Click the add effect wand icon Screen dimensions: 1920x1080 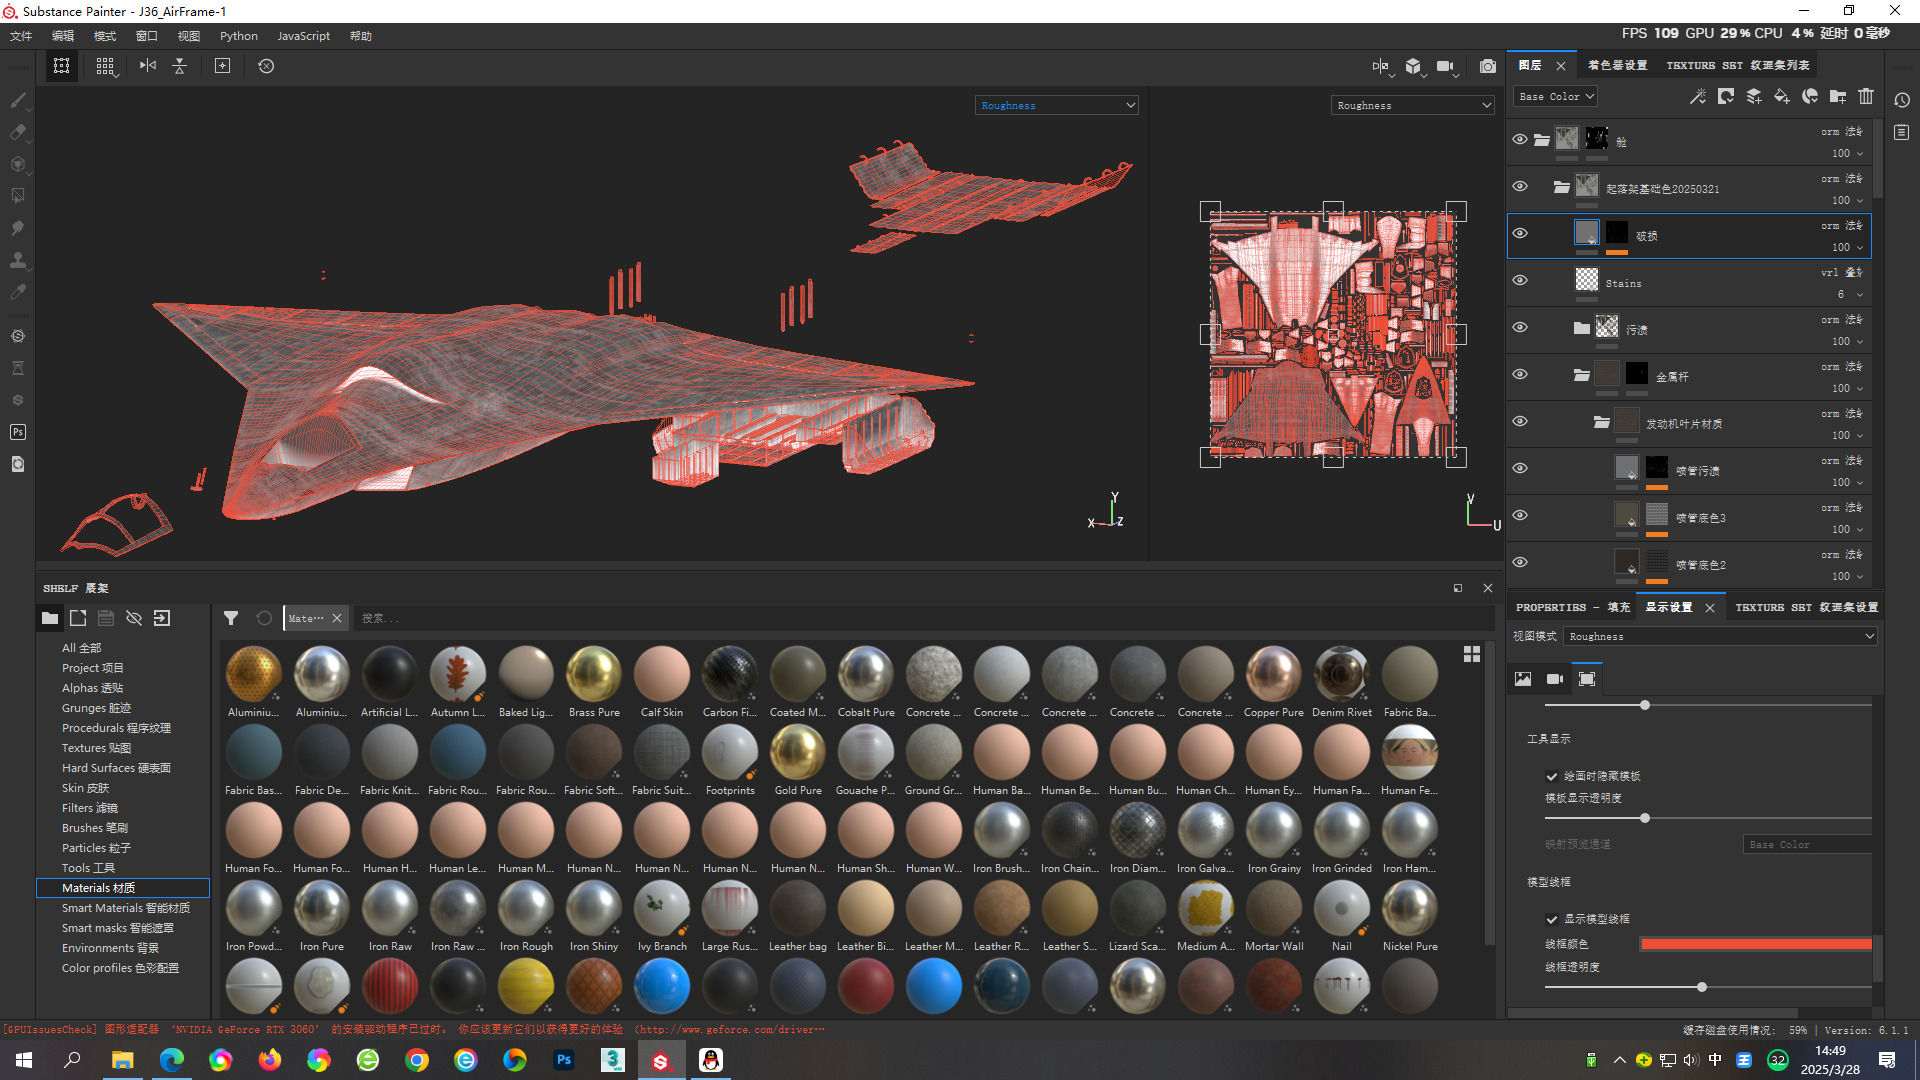click(x=1697, y=96)
